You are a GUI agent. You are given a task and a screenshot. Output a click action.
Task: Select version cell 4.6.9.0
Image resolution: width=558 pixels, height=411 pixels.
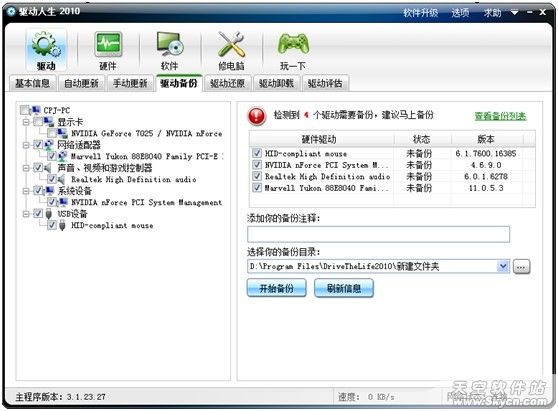tap(486, 165)
